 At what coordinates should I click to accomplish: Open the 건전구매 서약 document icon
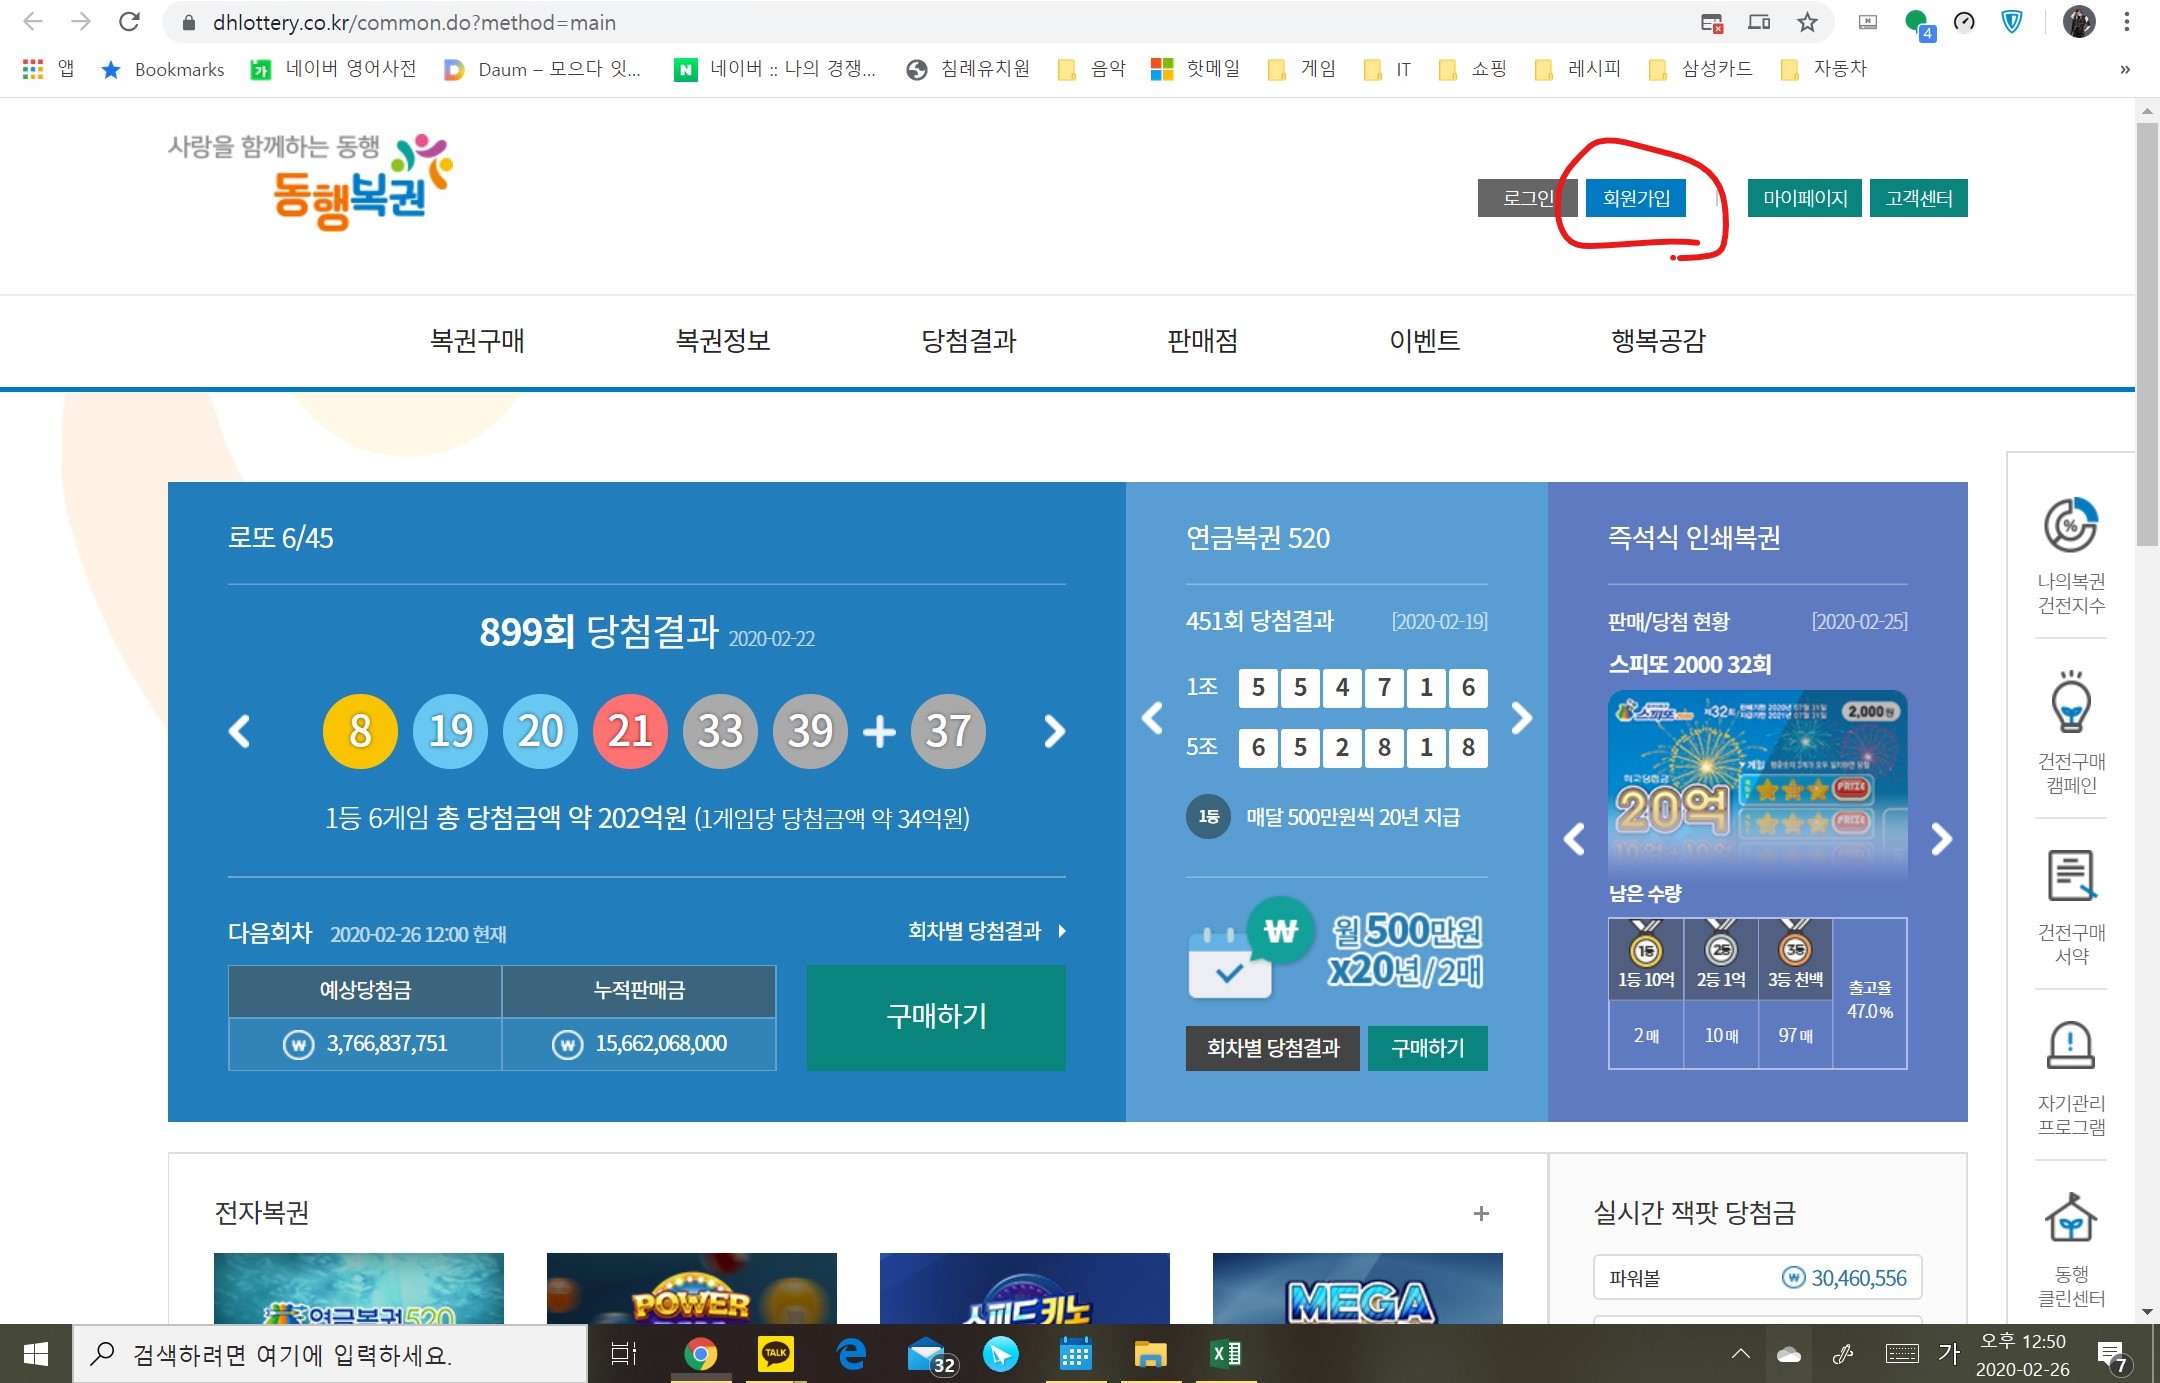[x=2070, y=875]
